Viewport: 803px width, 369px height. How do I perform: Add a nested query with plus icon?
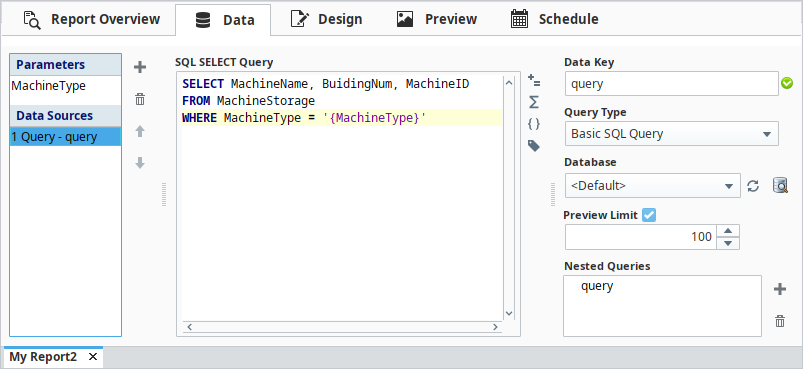tap(780, 290)
